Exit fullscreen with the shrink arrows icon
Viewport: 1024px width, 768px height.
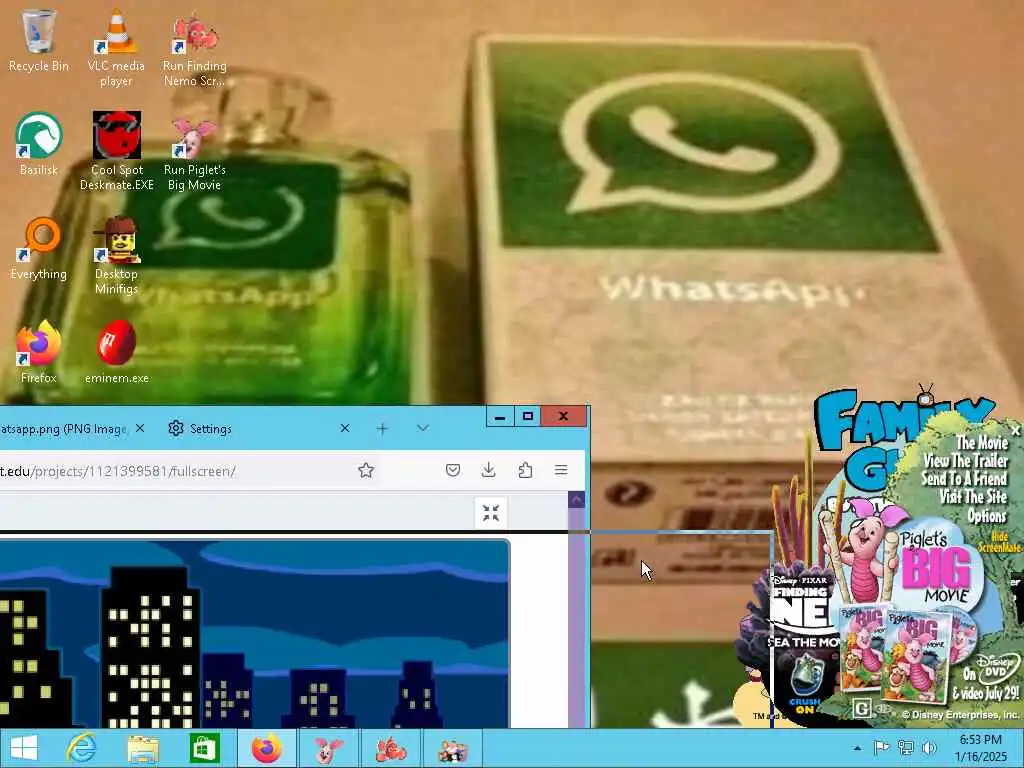pyautogui.click(x=490, y=513)
